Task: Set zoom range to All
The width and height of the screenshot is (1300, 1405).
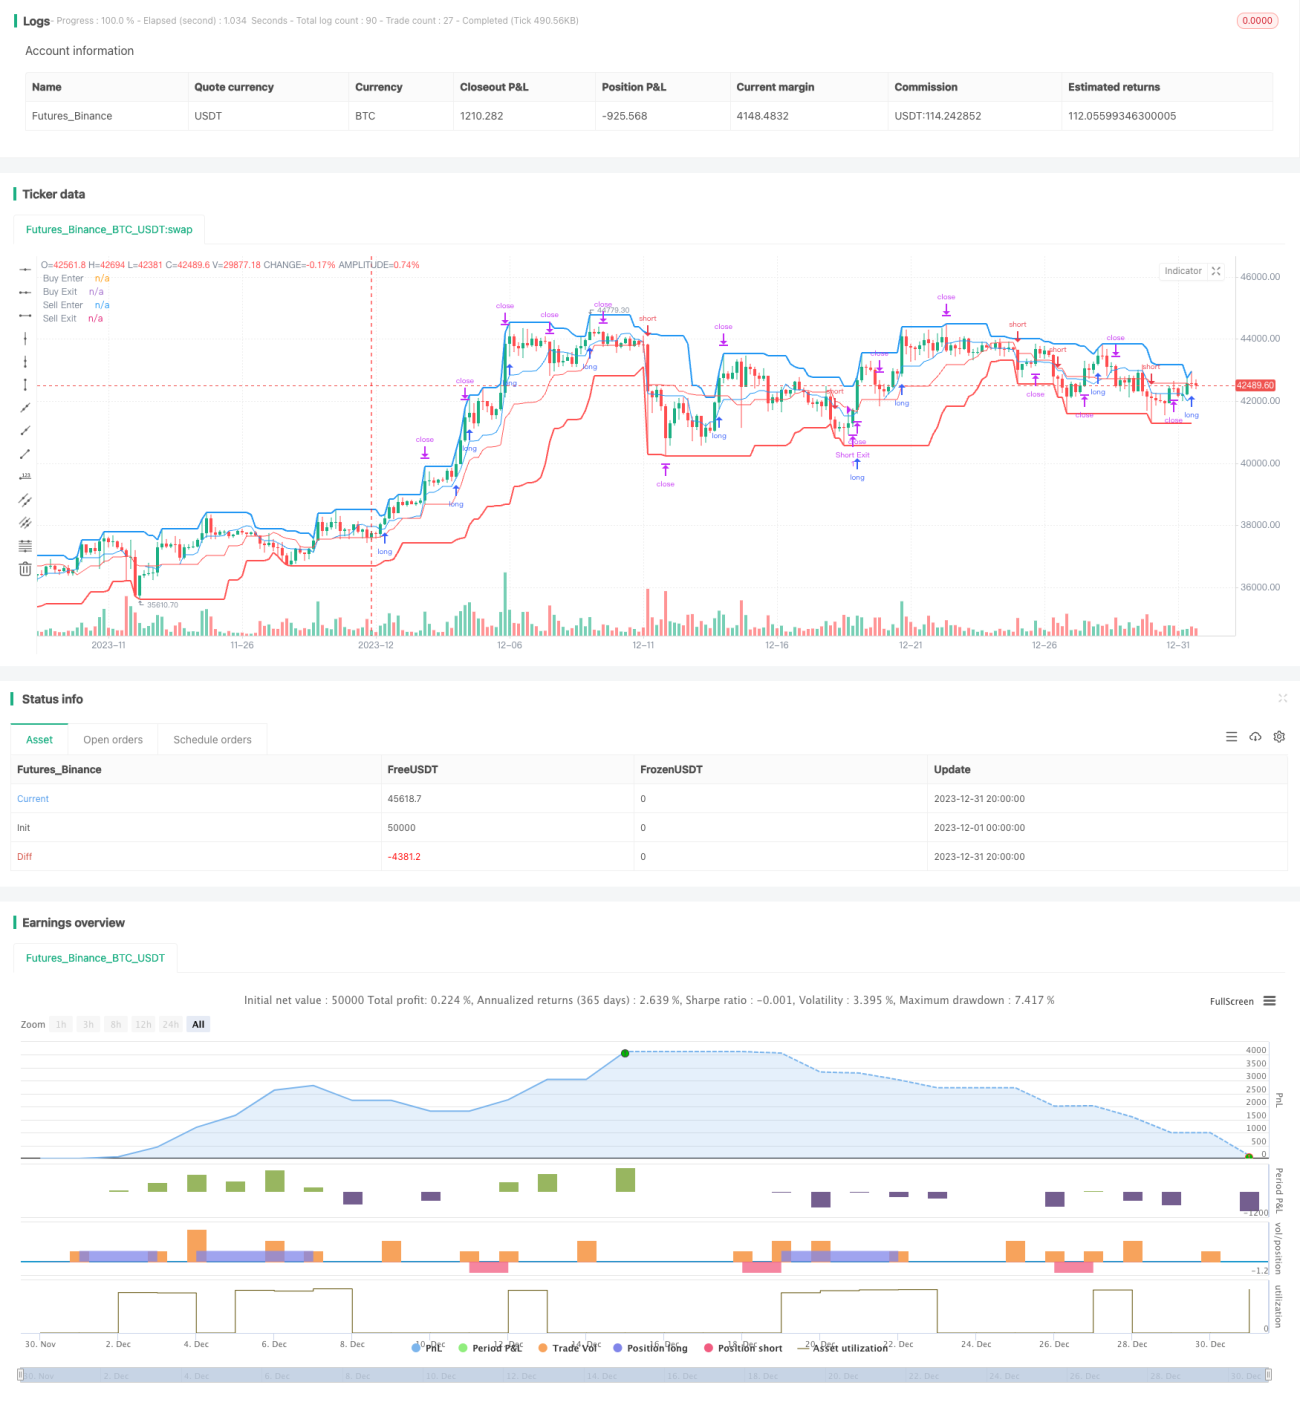Action: click(x=198, y=1024)
